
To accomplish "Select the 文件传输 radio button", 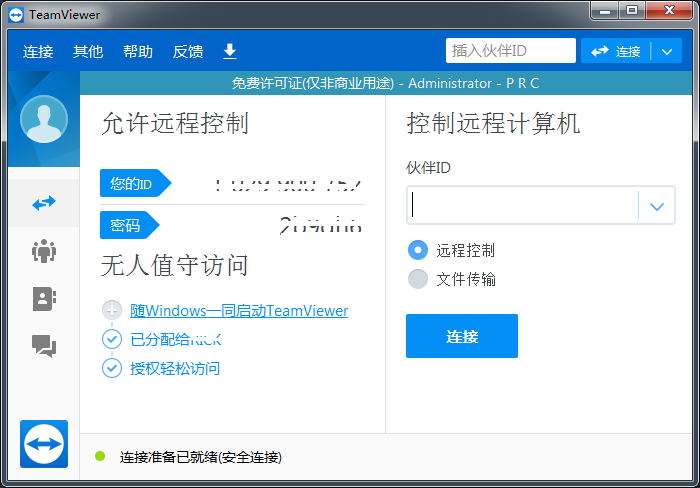I will [418, 279].
